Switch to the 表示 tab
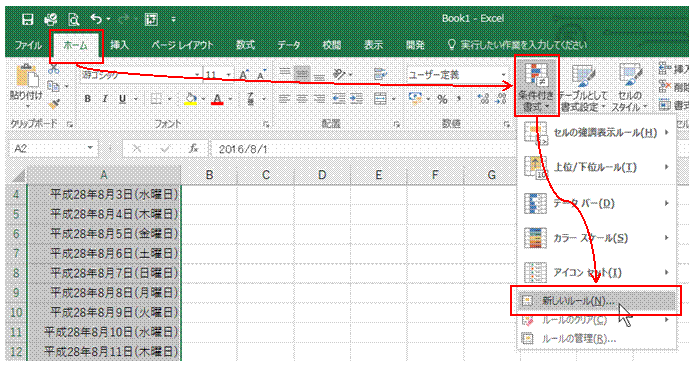Viewport: 698px width, 366px height. click(373, 45)
